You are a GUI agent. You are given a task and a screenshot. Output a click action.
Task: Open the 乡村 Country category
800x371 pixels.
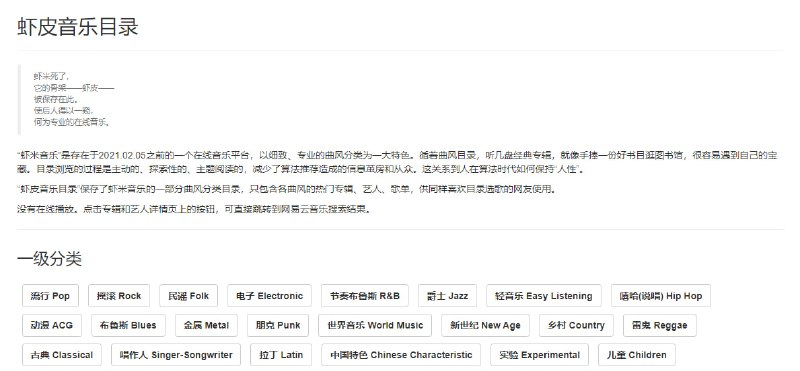coord(576,325)
